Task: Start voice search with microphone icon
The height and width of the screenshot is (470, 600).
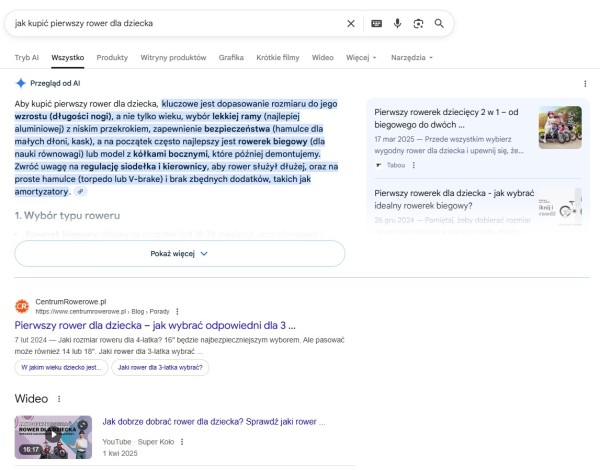Action: pos(398,24)
